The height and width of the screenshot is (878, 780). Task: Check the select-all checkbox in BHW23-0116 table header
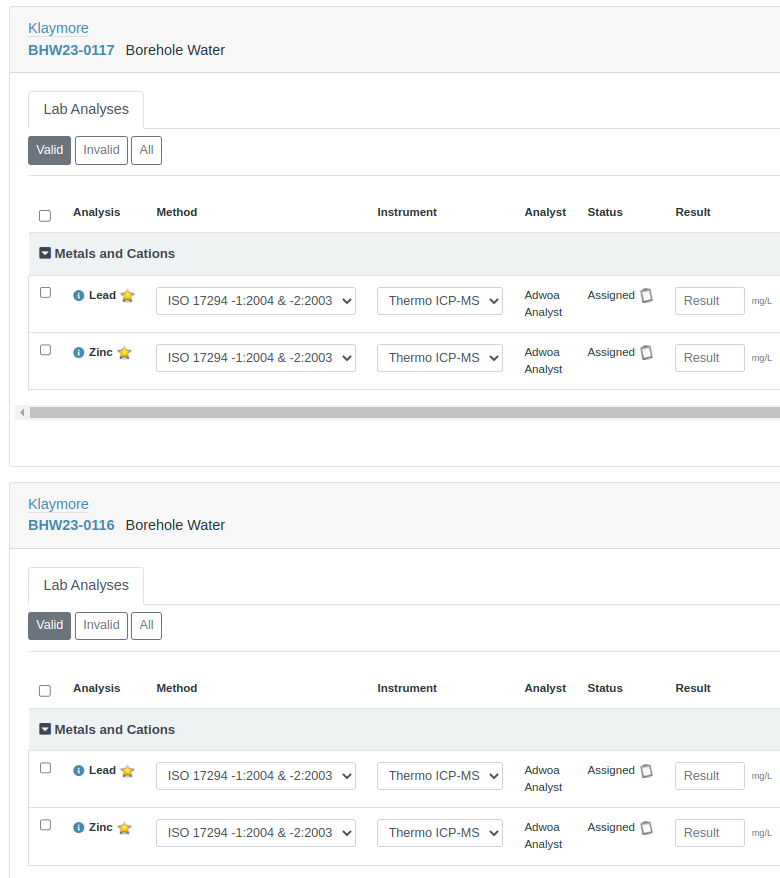[45, 691]
